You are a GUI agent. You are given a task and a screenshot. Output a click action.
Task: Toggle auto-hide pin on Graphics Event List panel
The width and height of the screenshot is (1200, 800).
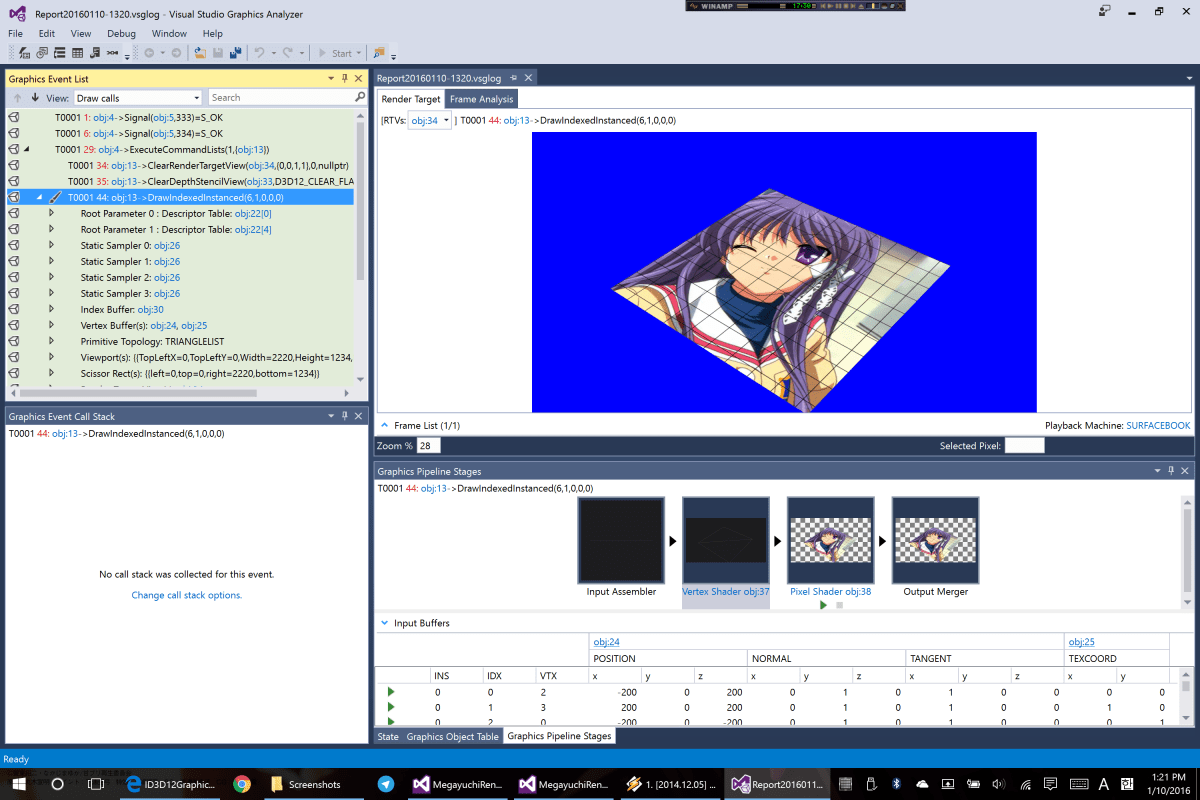345,78
